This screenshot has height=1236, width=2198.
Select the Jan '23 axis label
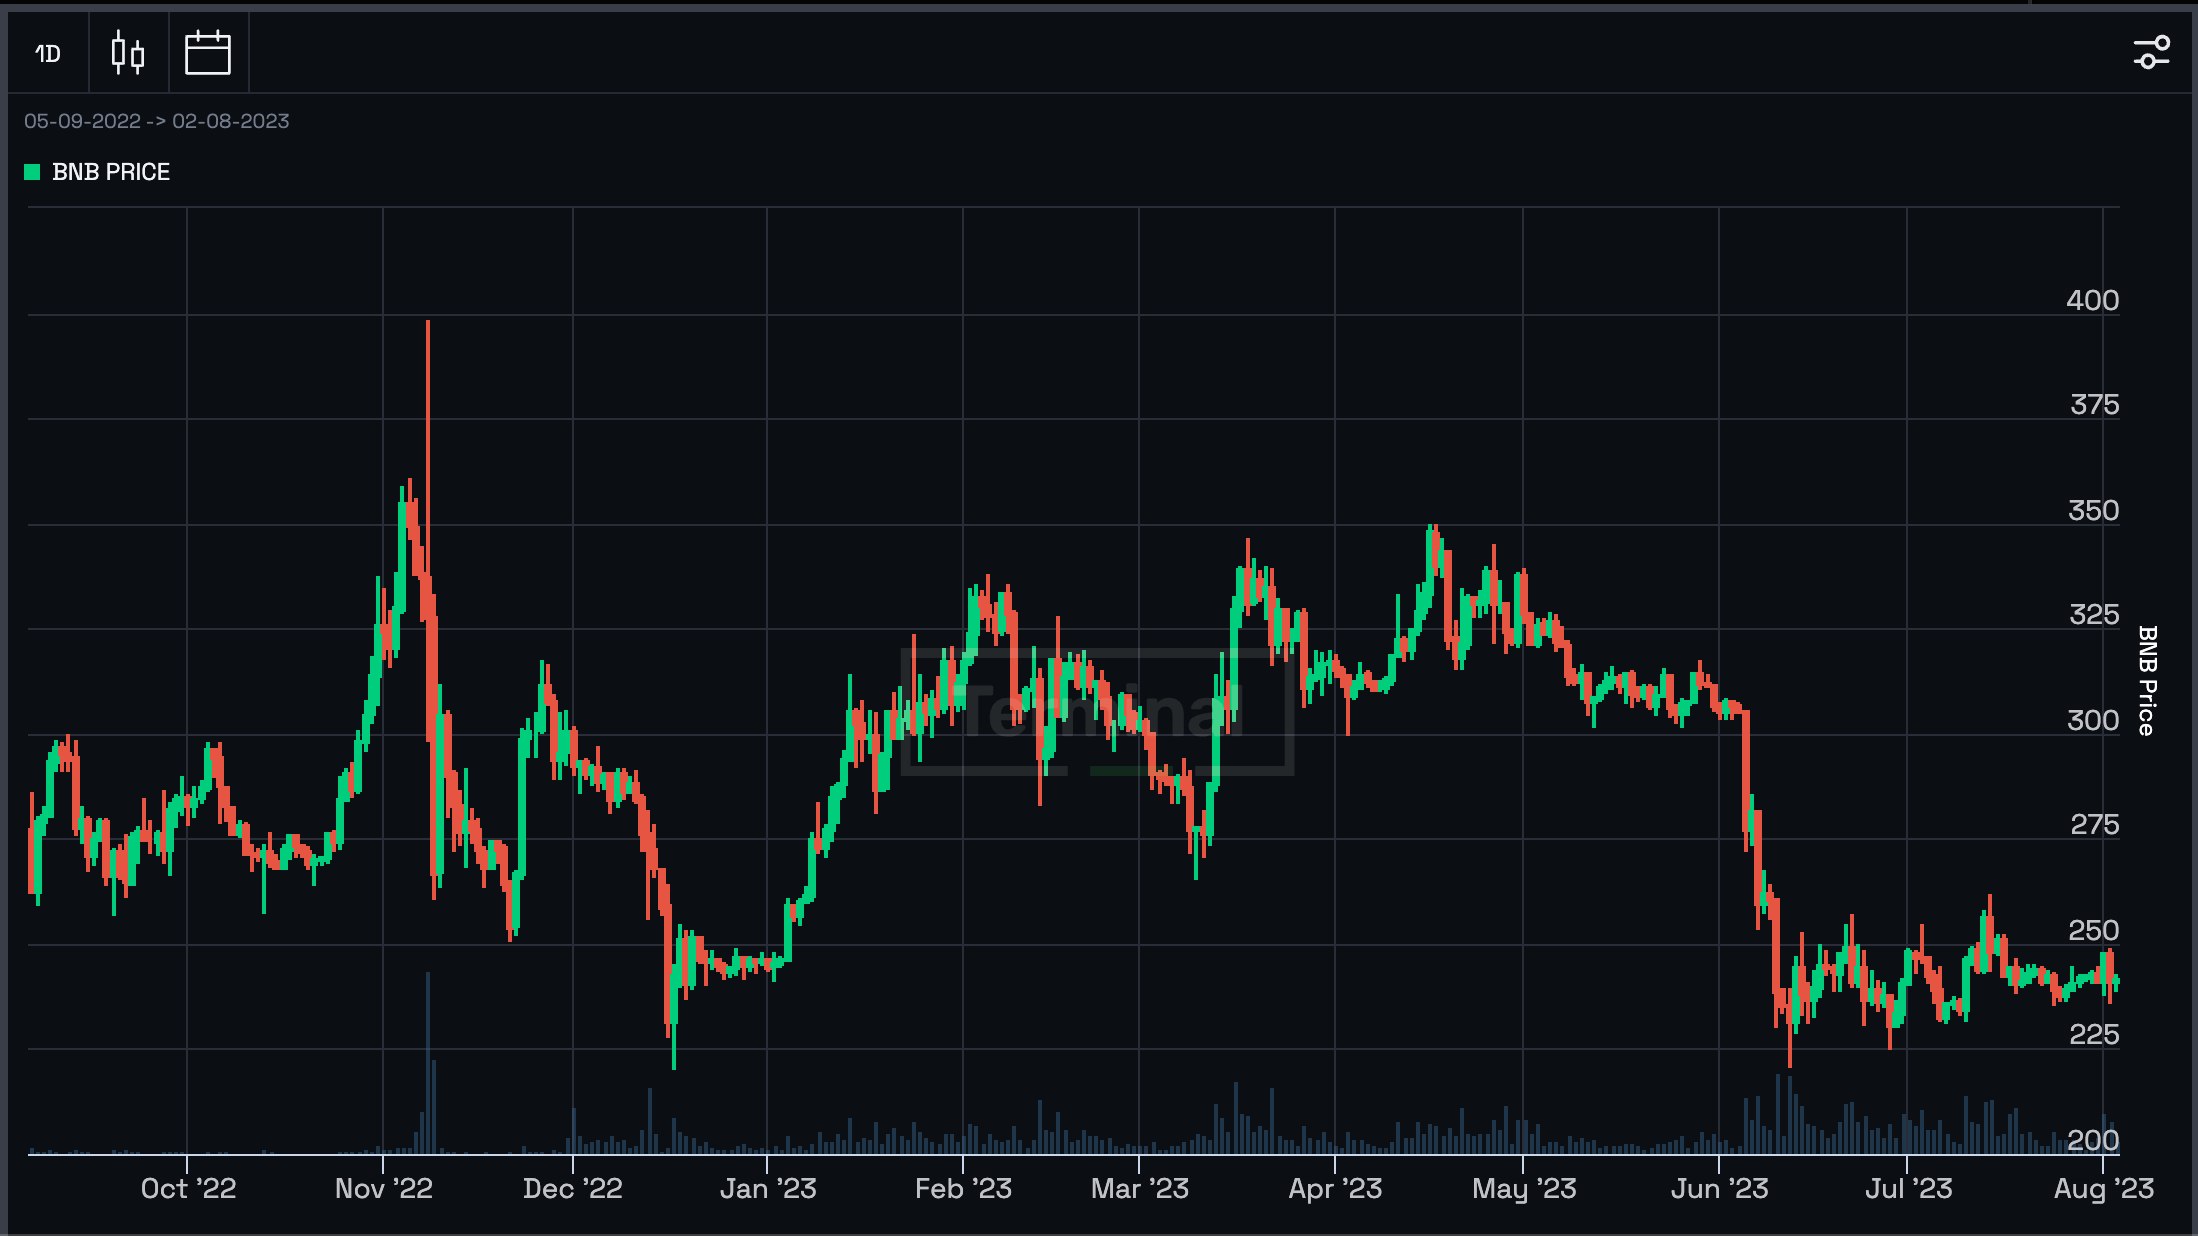768,1188
